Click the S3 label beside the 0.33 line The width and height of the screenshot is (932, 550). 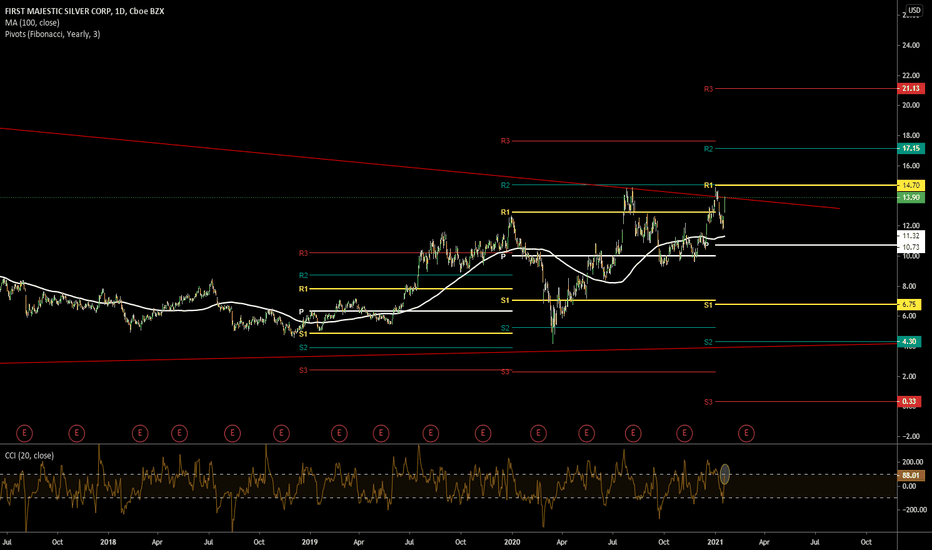tap(709, 403)
